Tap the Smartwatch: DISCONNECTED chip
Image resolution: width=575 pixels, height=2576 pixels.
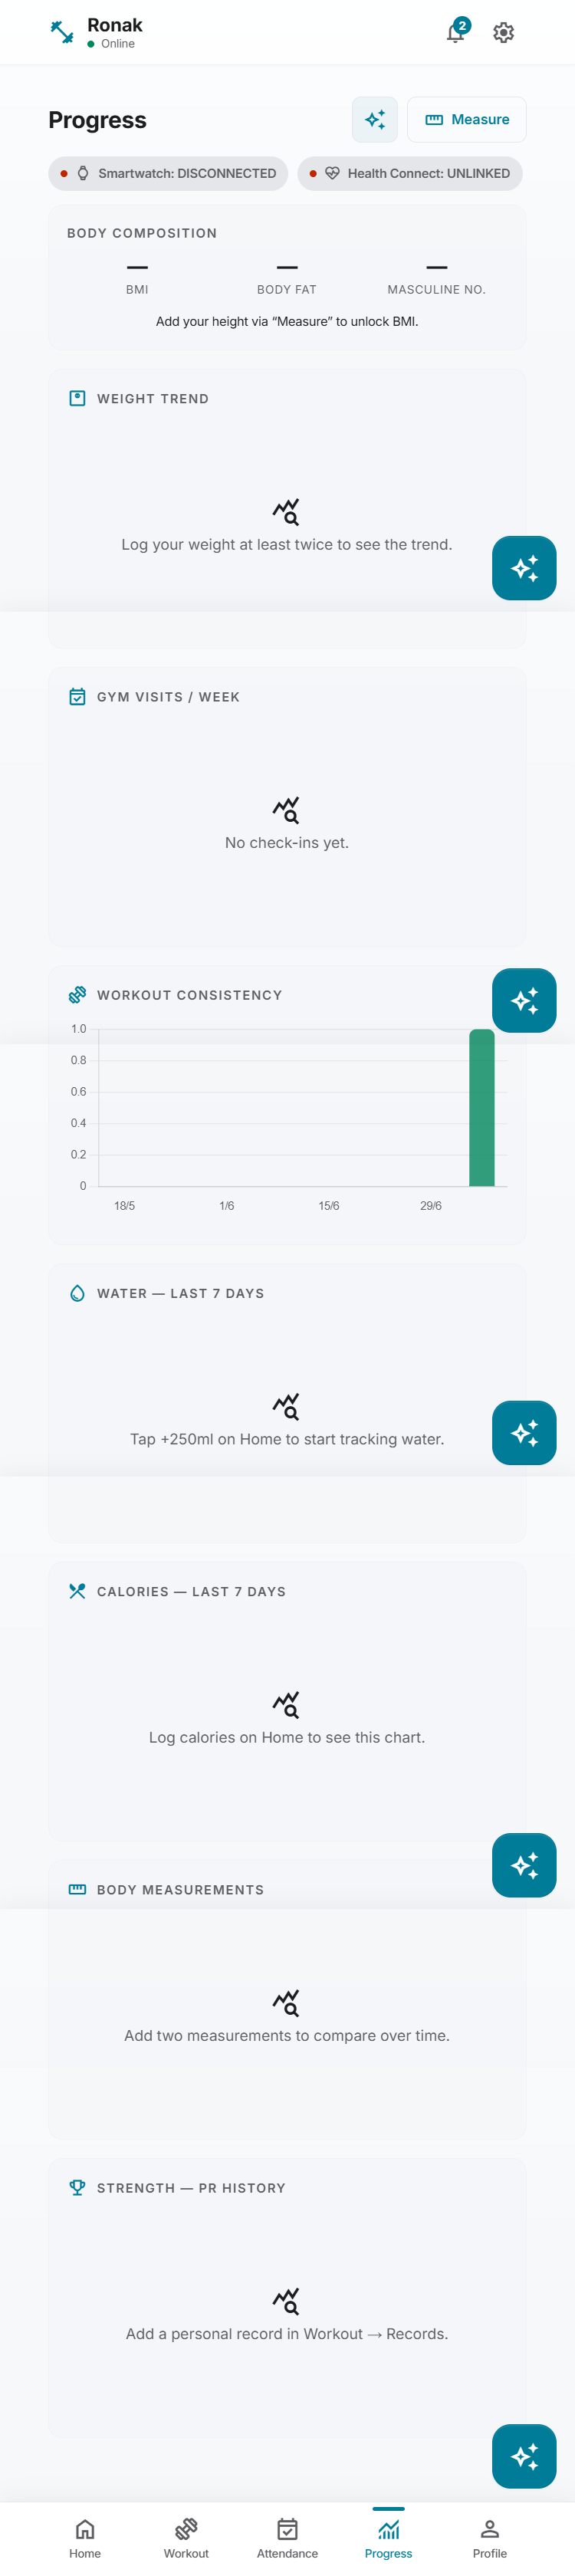pyautogui.click(x=168, y=174)
